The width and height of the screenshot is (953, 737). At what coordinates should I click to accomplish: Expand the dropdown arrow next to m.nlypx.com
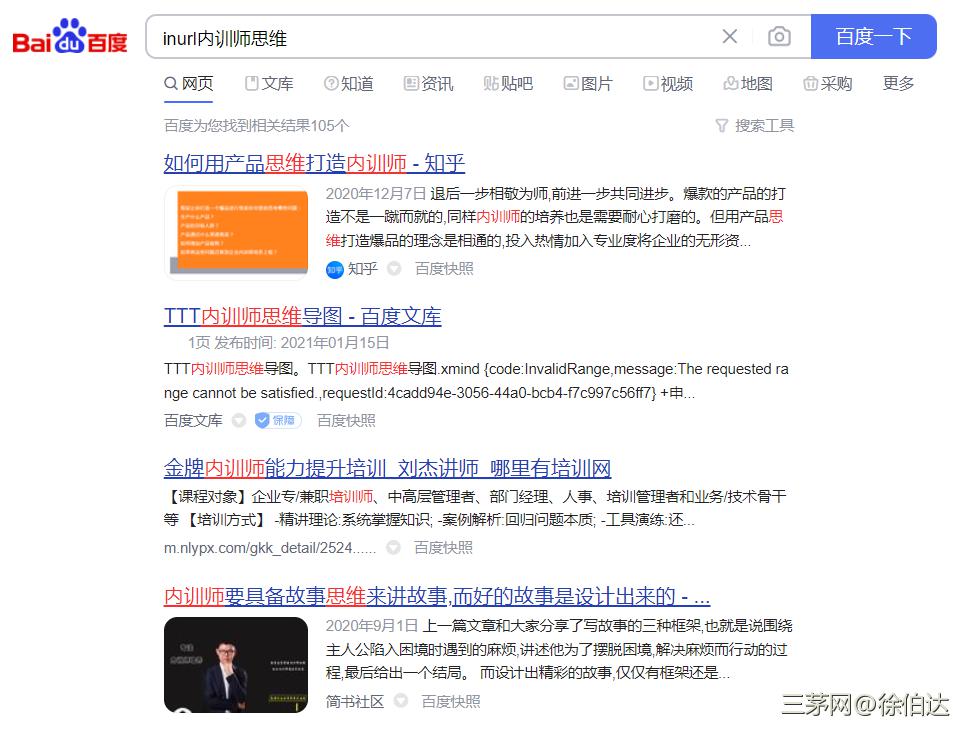point(394,547)
